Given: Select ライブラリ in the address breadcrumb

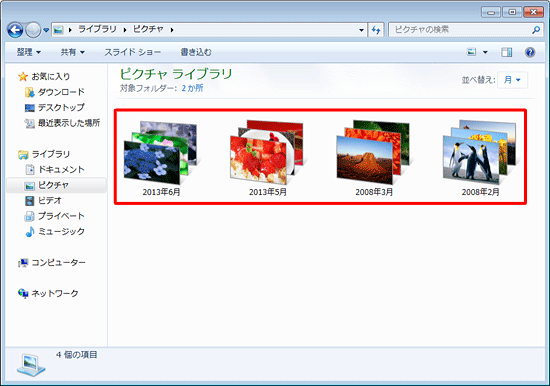Looking at the screenshot, I should pos(97,29).
